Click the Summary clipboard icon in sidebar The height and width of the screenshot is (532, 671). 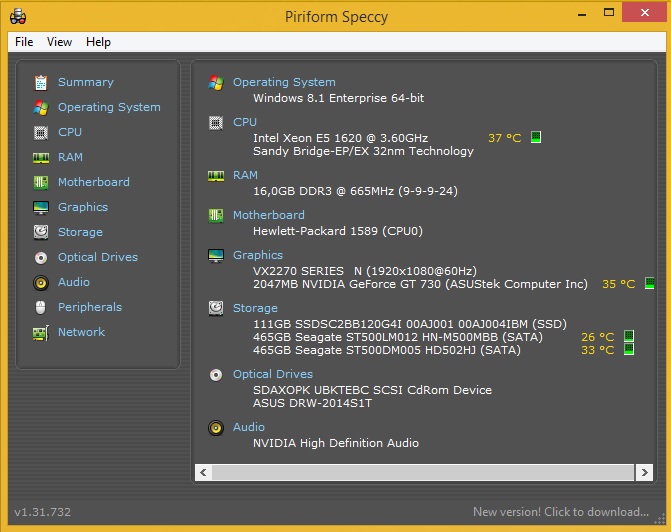point(41,82)
